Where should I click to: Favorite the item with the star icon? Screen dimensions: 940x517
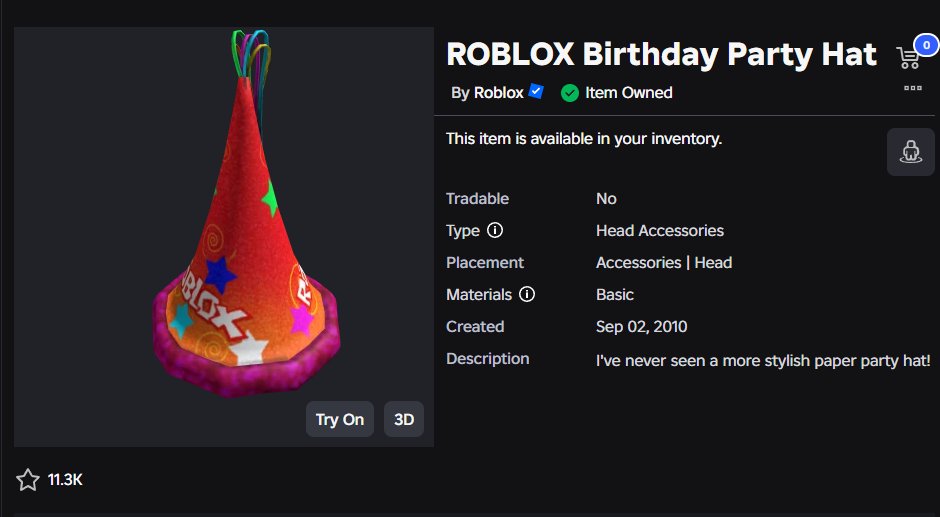28,480
